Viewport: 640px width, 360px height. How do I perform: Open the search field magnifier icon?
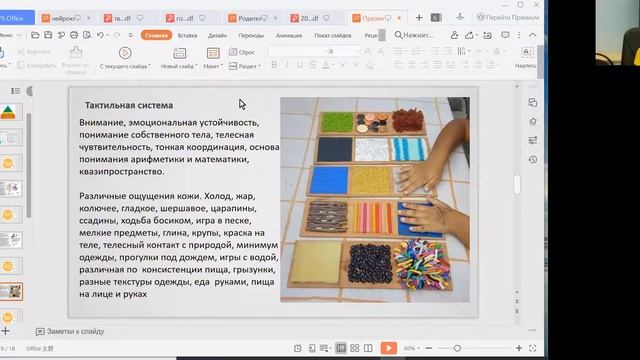(398, 35)
